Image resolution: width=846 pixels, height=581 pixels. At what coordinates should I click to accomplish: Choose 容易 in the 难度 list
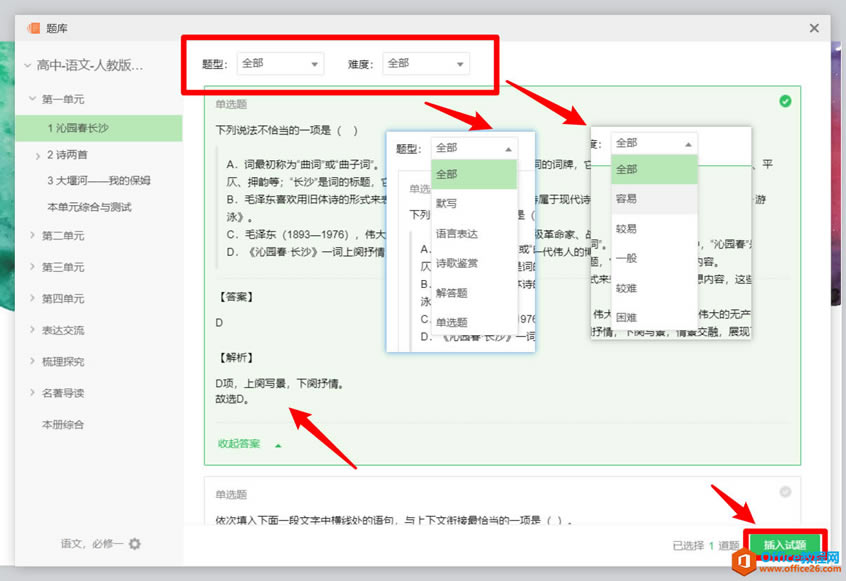tap(654, 199)
